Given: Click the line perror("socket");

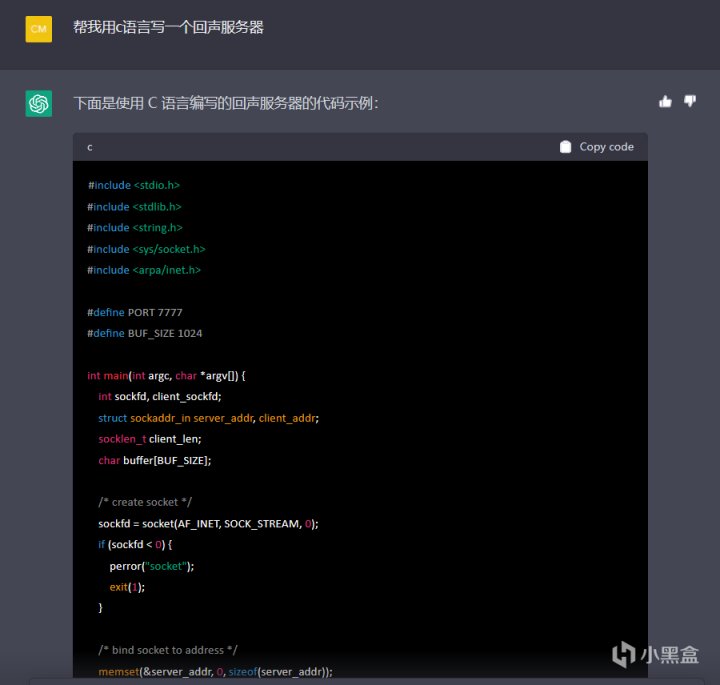Looking at the screenshot, I should (152, 566).
